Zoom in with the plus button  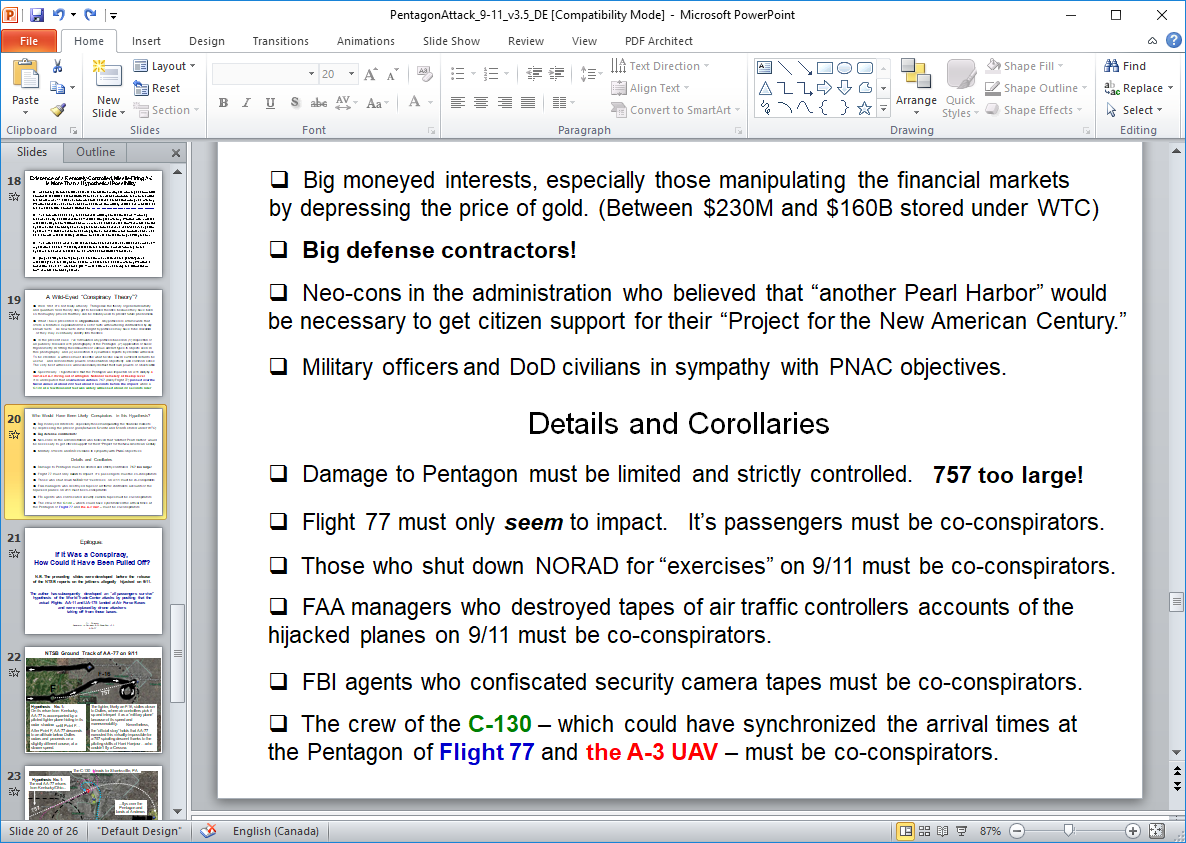[1132, 831]
